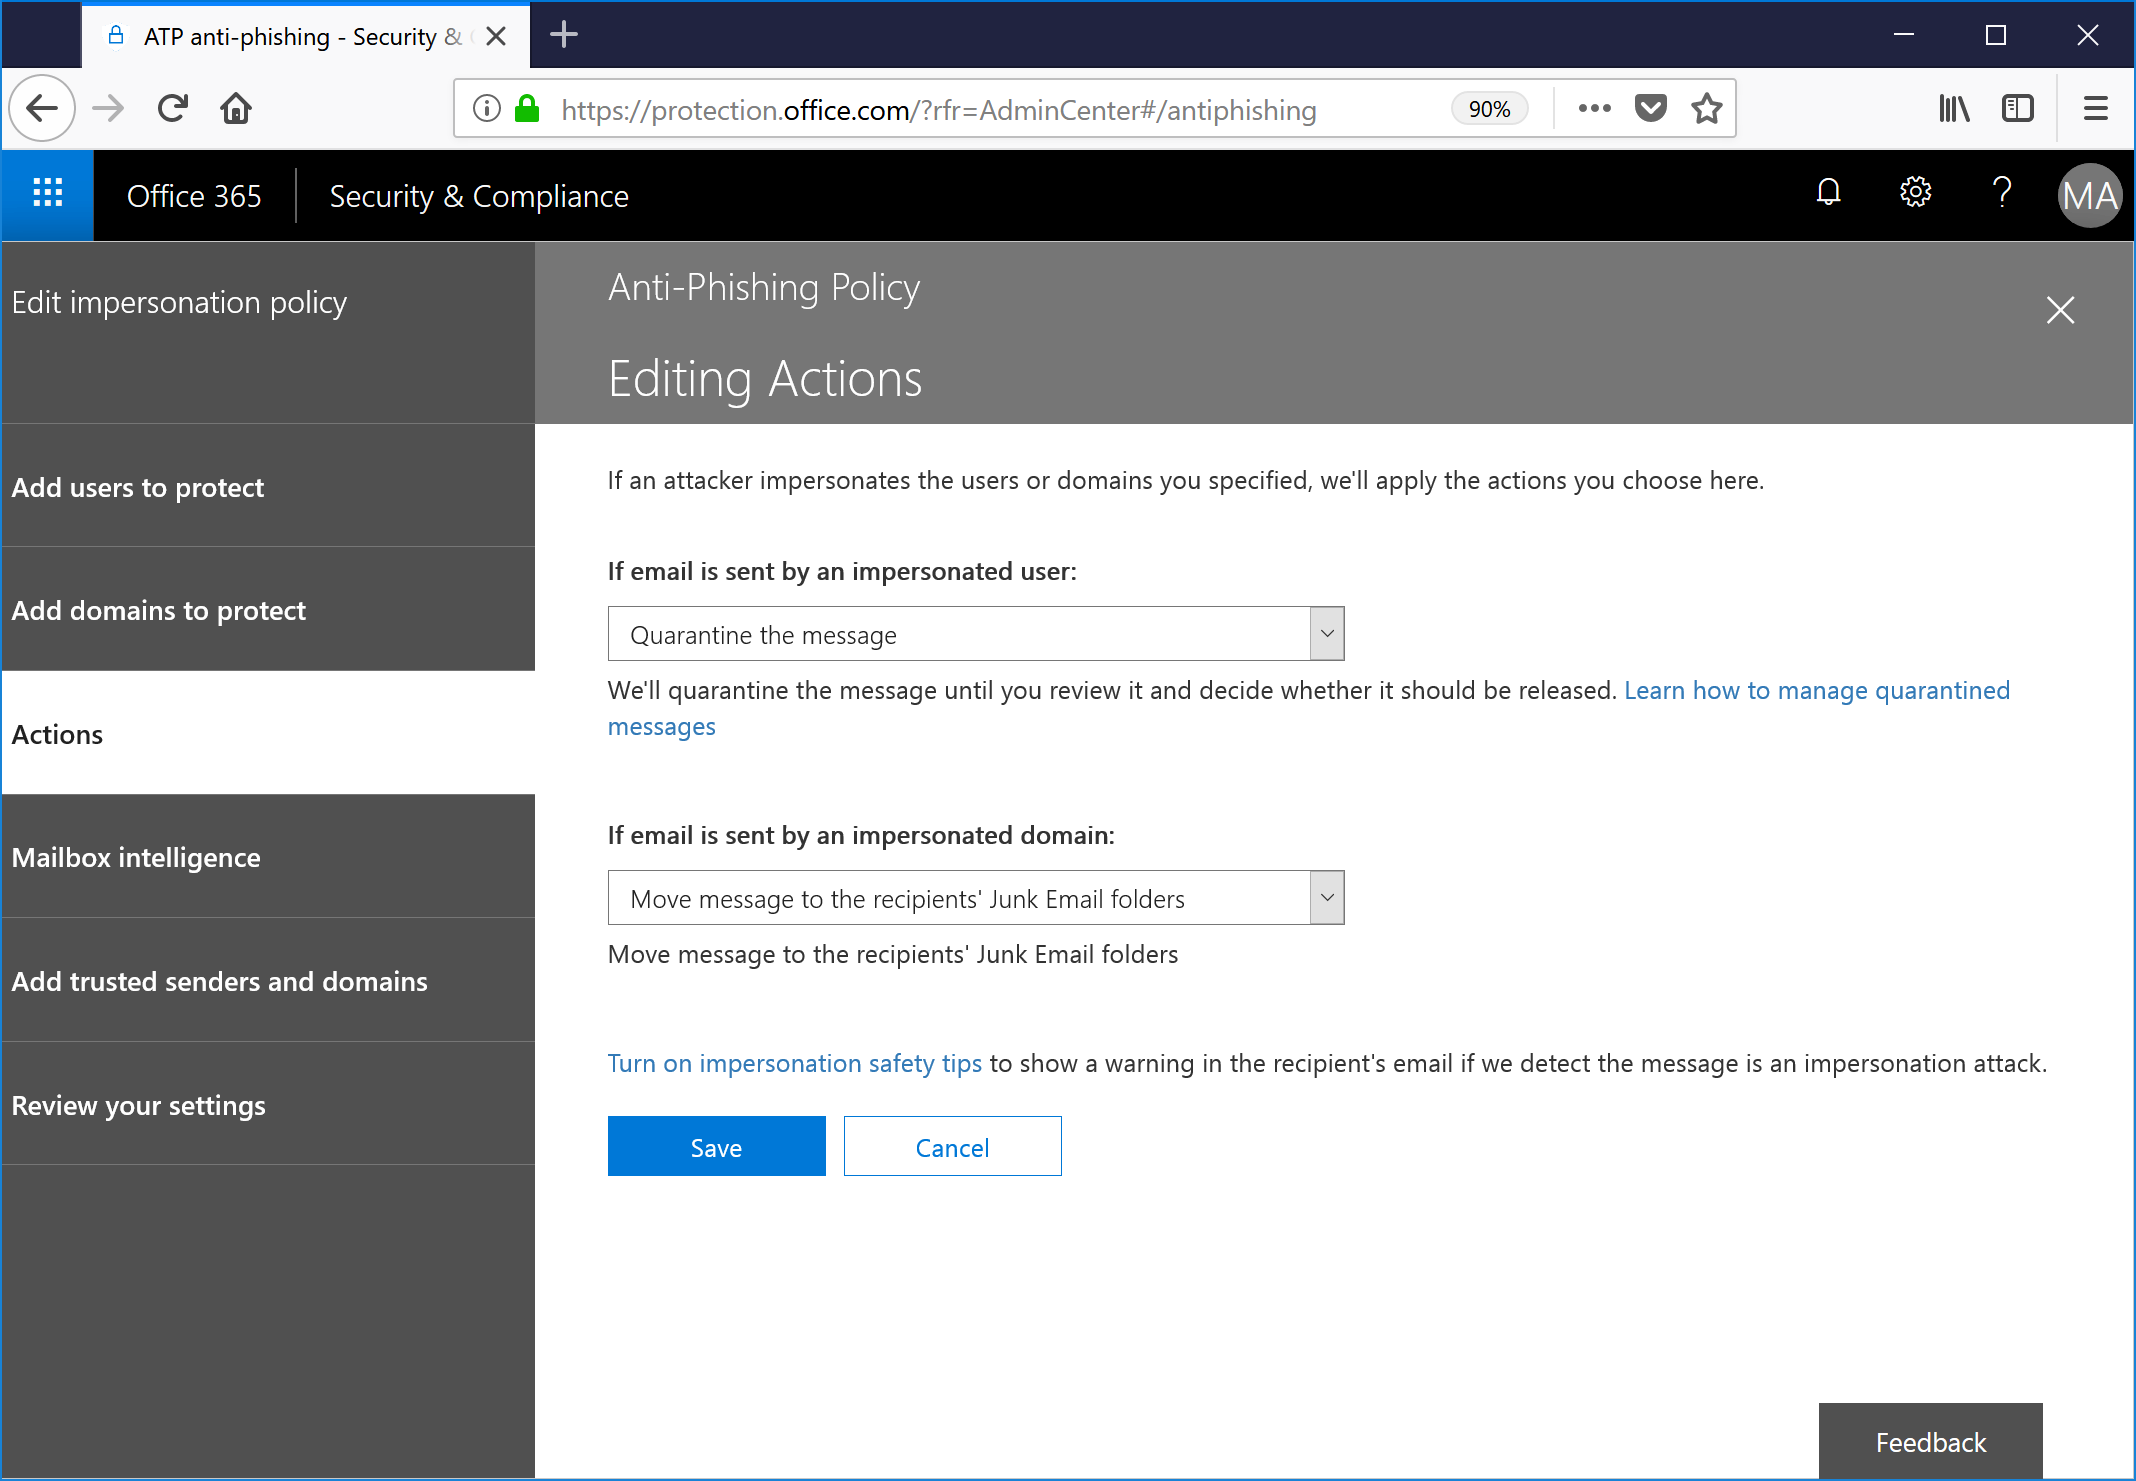Turn on impersonation safety tips

795,1063
